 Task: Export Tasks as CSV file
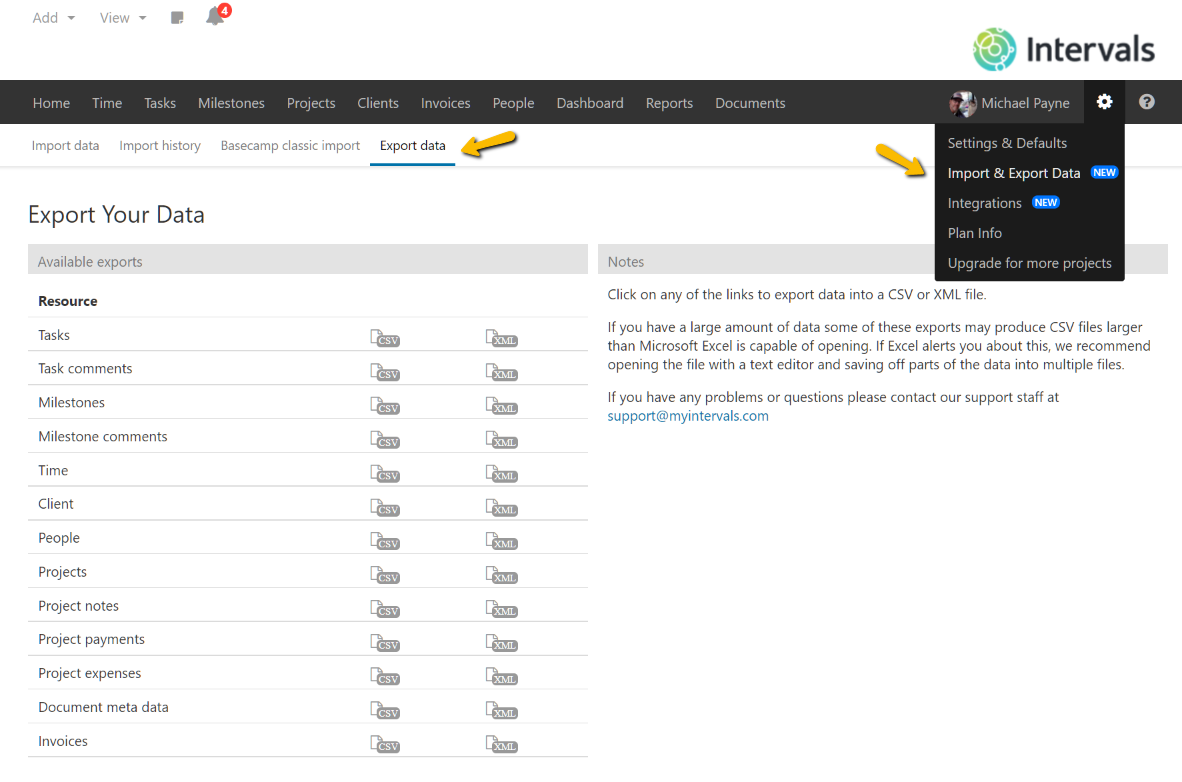[x=384, y=339]
